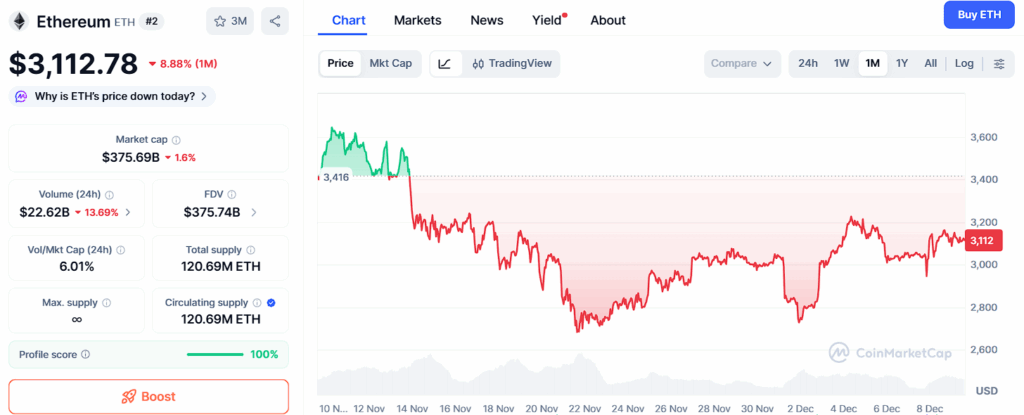The image size is (1024, 415).
Task: Select the 1Y time range
Action: 902,63
